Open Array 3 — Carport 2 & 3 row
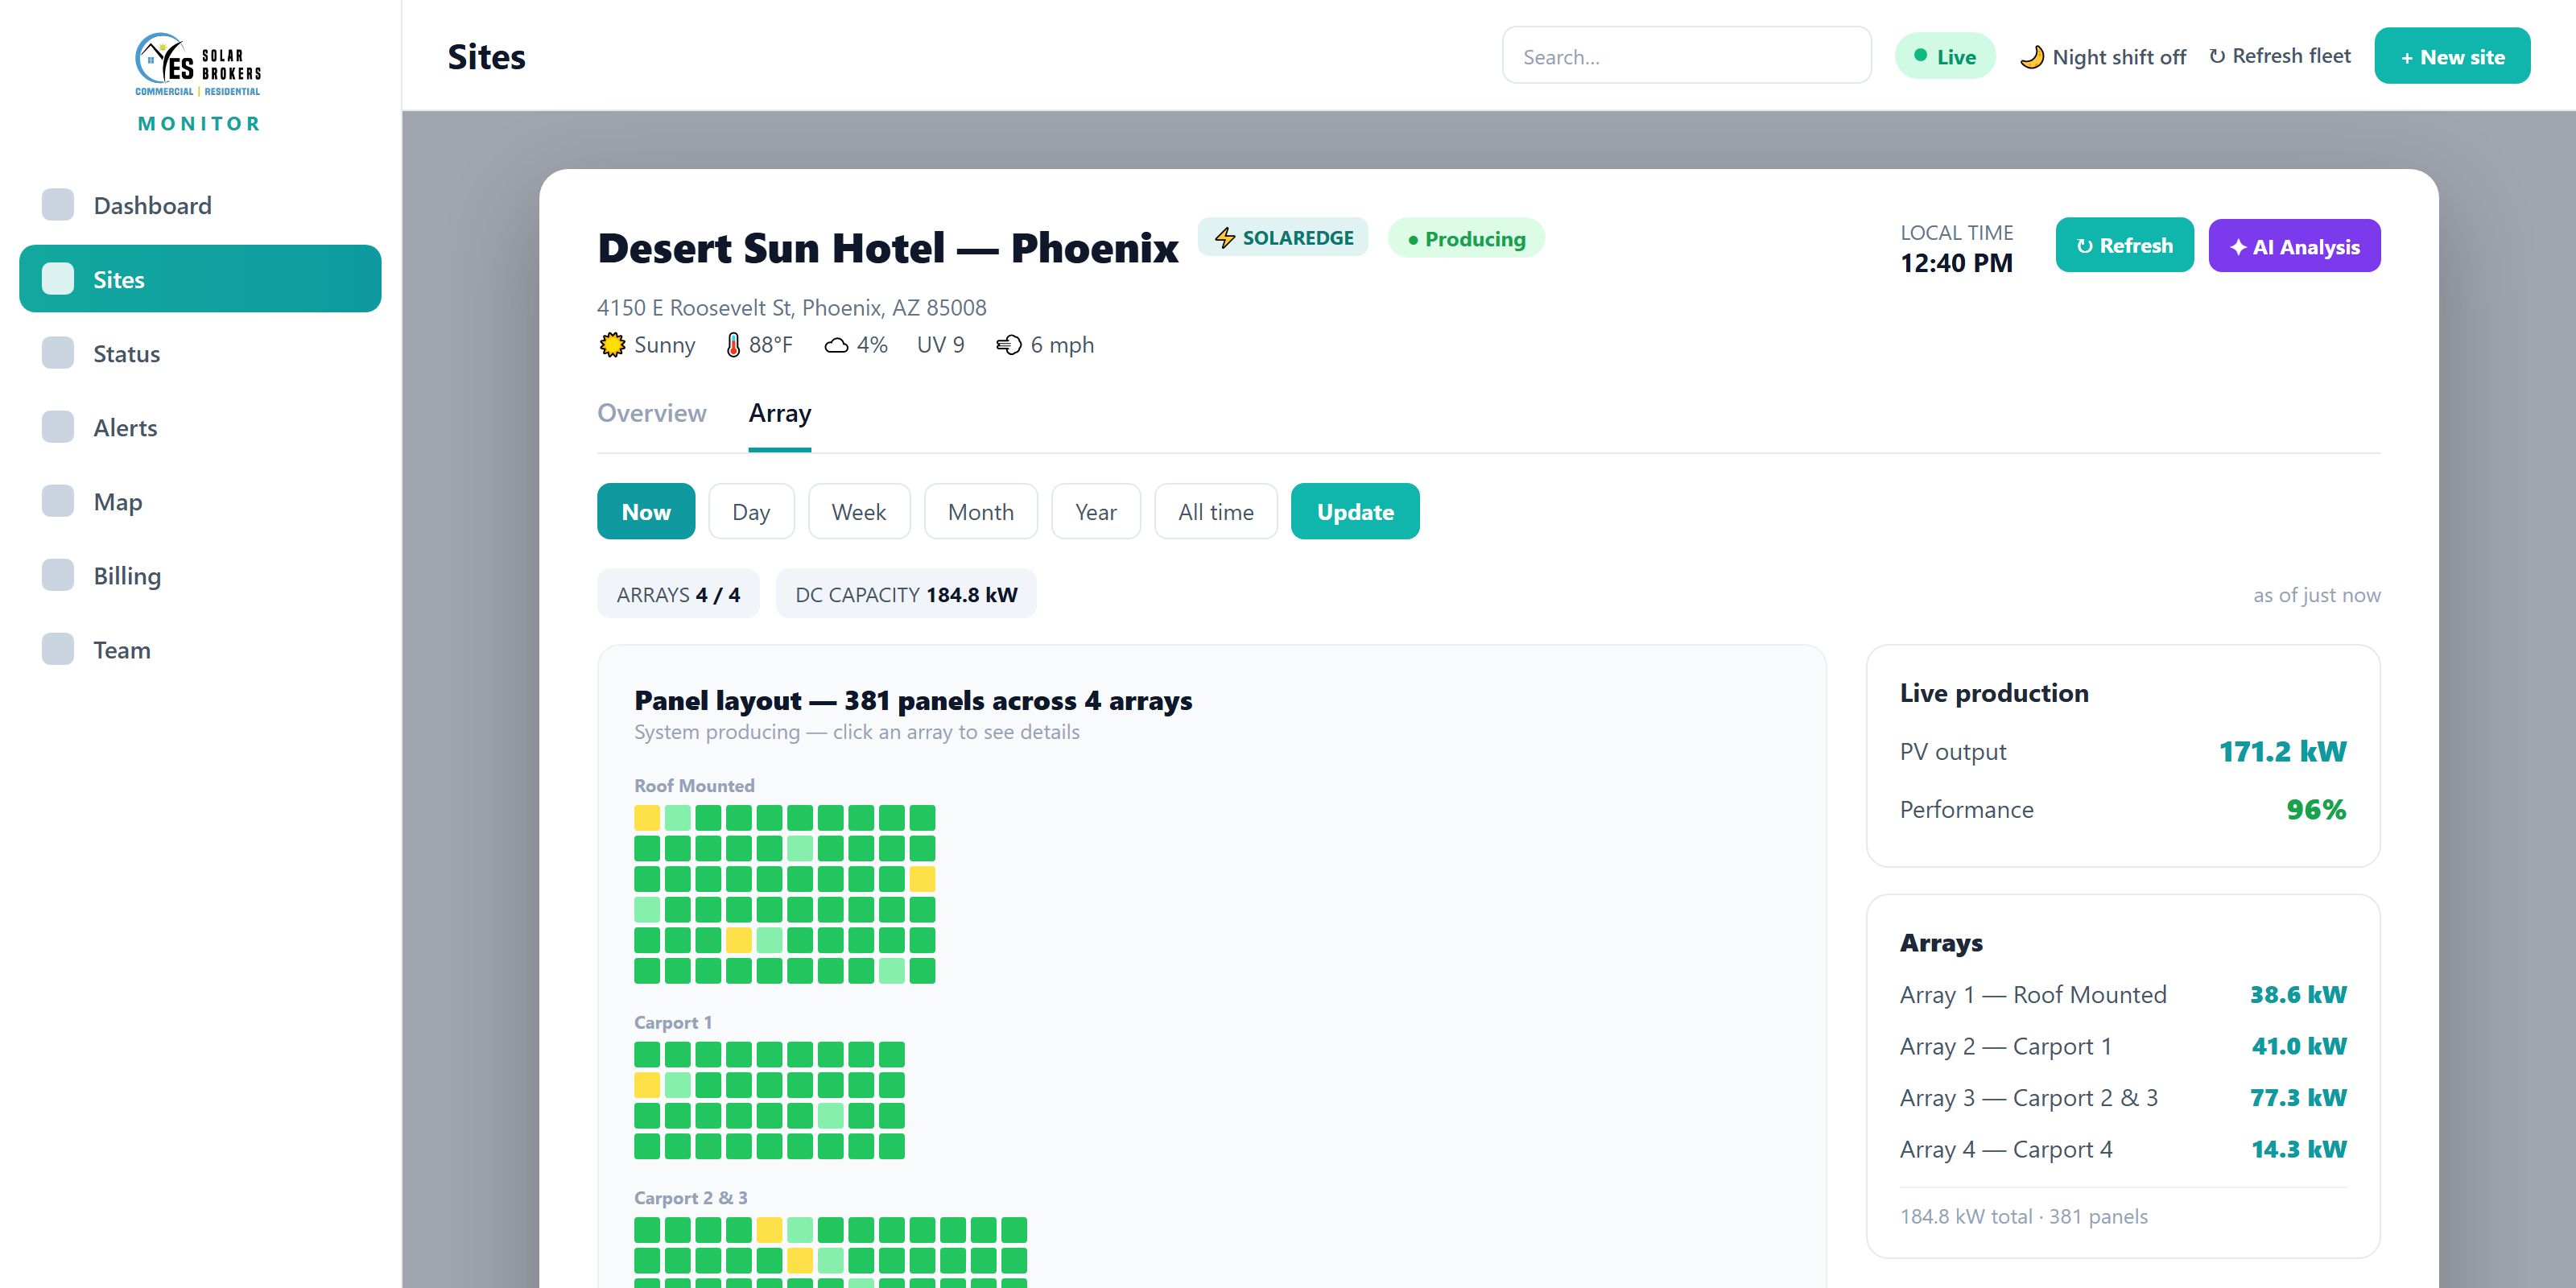 pos(2122,1097)
